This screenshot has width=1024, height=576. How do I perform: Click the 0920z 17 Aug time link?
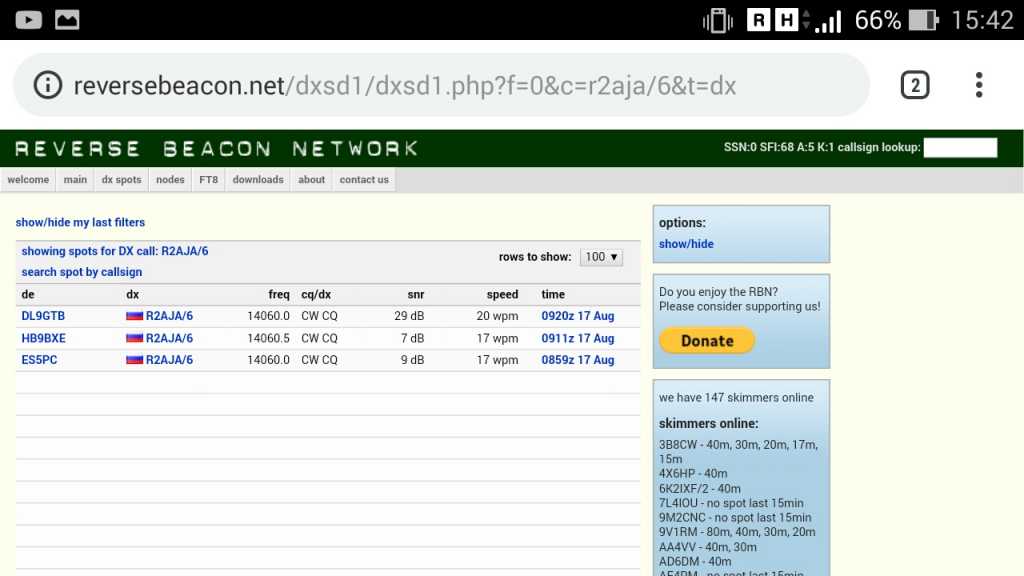578,316
